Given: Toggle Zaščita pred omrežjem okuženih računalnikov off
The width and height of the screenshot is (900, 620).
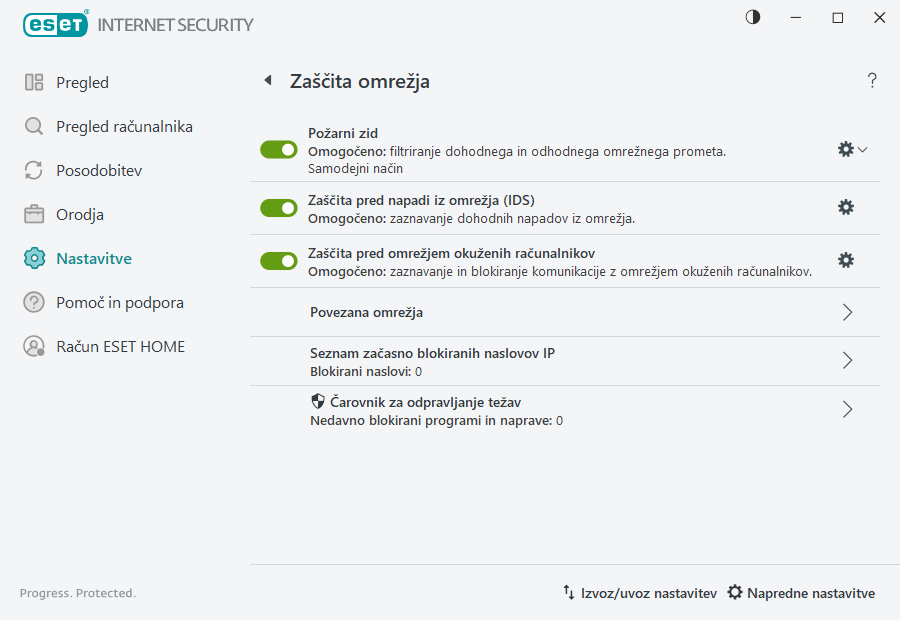Looking at the screenshot, I should pos(279,261).
